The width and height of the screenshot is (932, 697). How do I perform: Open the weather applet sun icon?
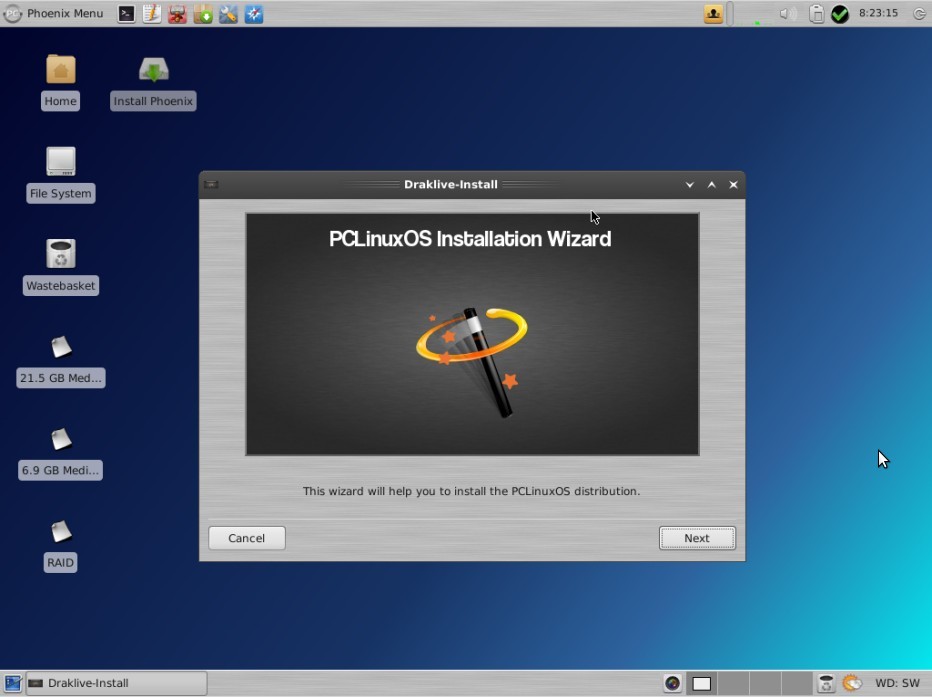pyautogui.click(x=852, y=683)
